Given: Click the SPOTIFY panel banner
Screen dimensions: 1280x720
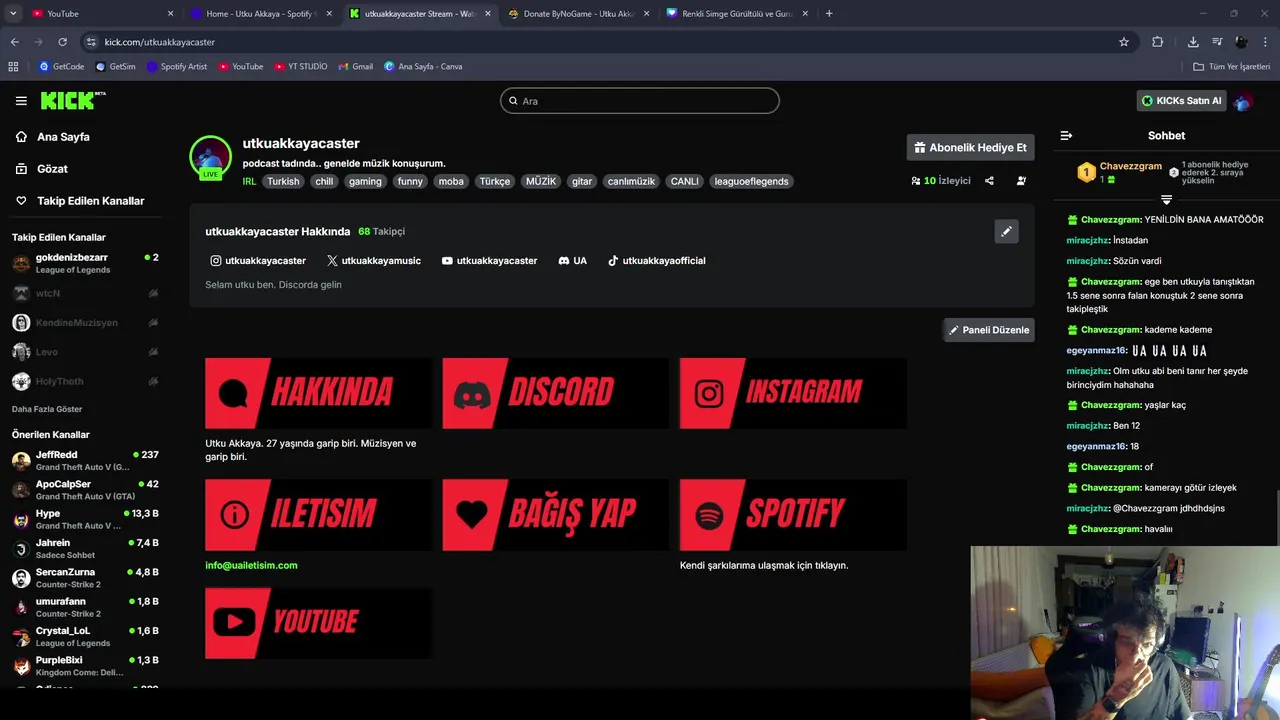Looking at the screenshot, I should point(793,514).
